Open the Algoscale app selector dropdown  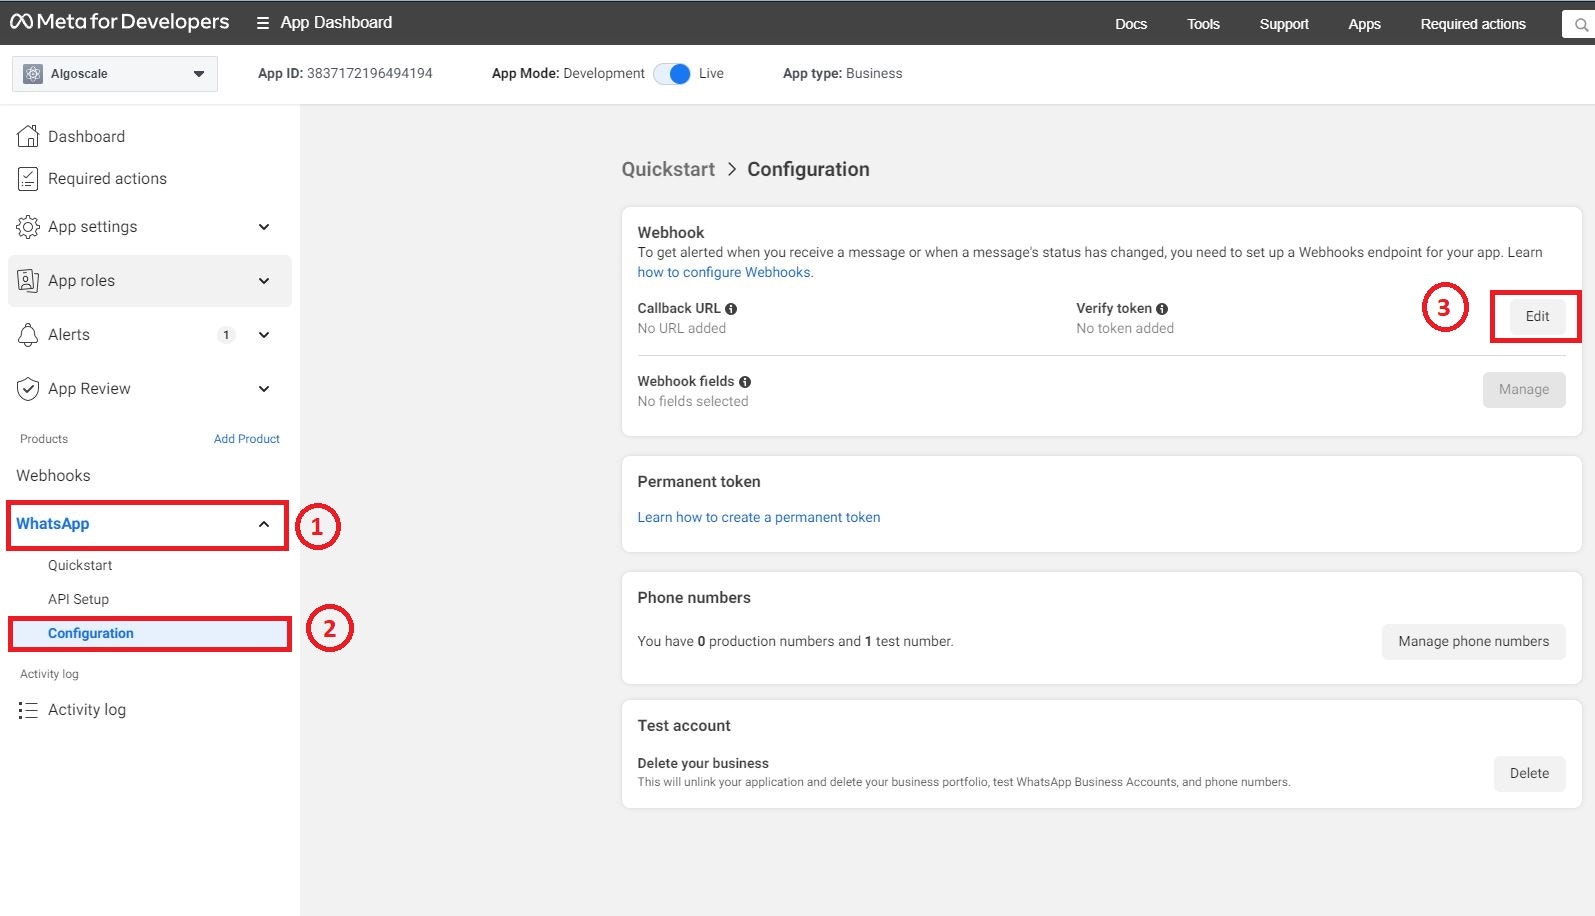[x=115, y=74]
